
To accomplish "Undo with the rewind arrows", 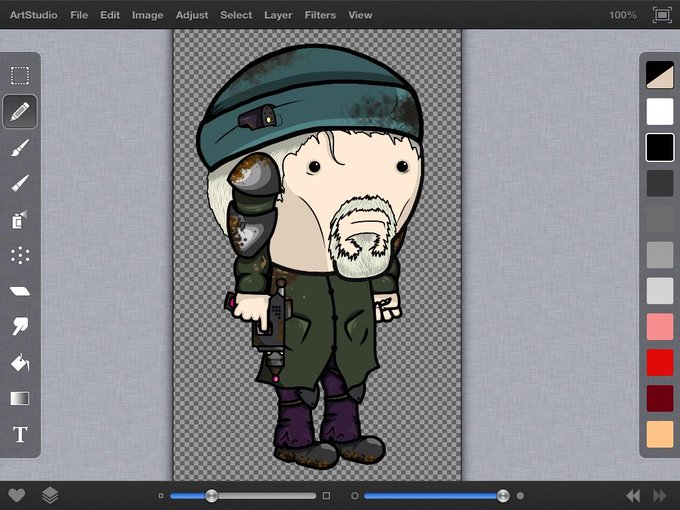I will tap(633, 496).
